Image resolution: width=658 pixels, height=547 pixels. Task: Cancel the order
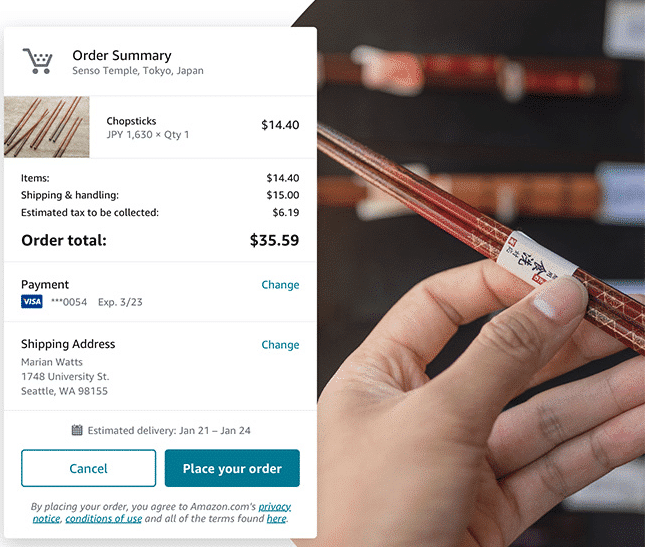tap(89, 468)
